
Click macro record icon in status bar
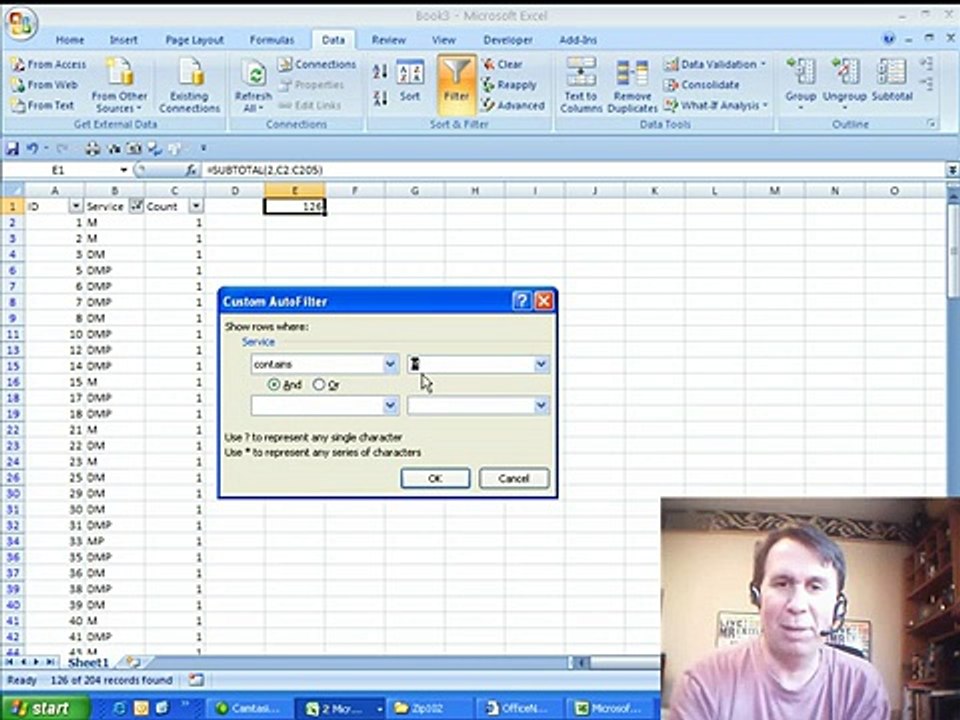point(196,680)
